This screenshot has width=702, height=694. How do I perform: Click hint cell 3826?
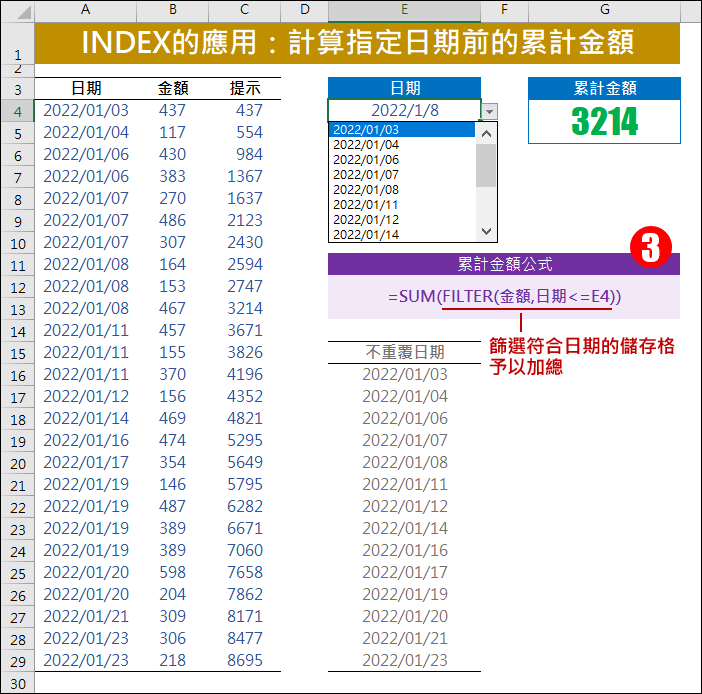tap(244, 352)
